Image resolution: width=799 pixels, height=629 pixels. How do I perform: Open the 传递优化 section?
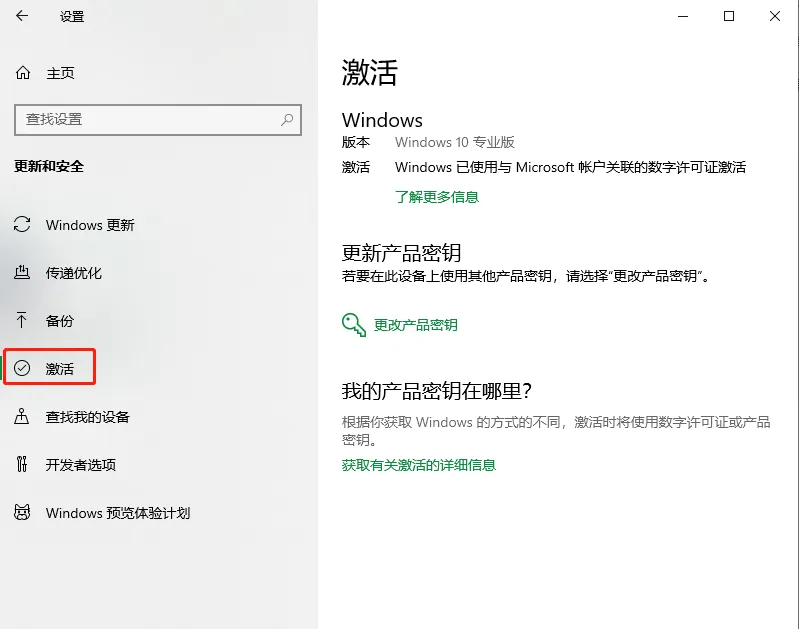73,273
